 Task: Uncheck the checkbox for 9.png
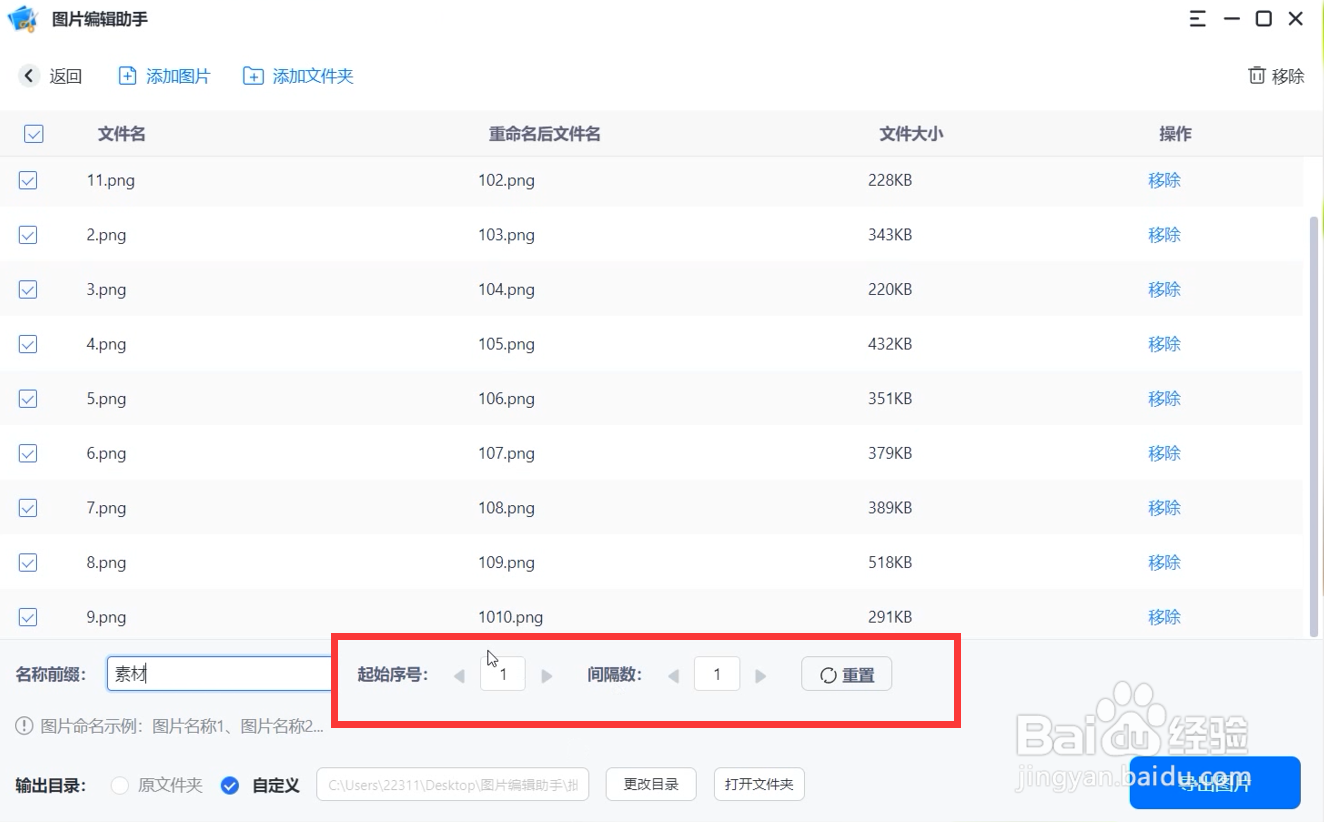[x=28, y=617]
